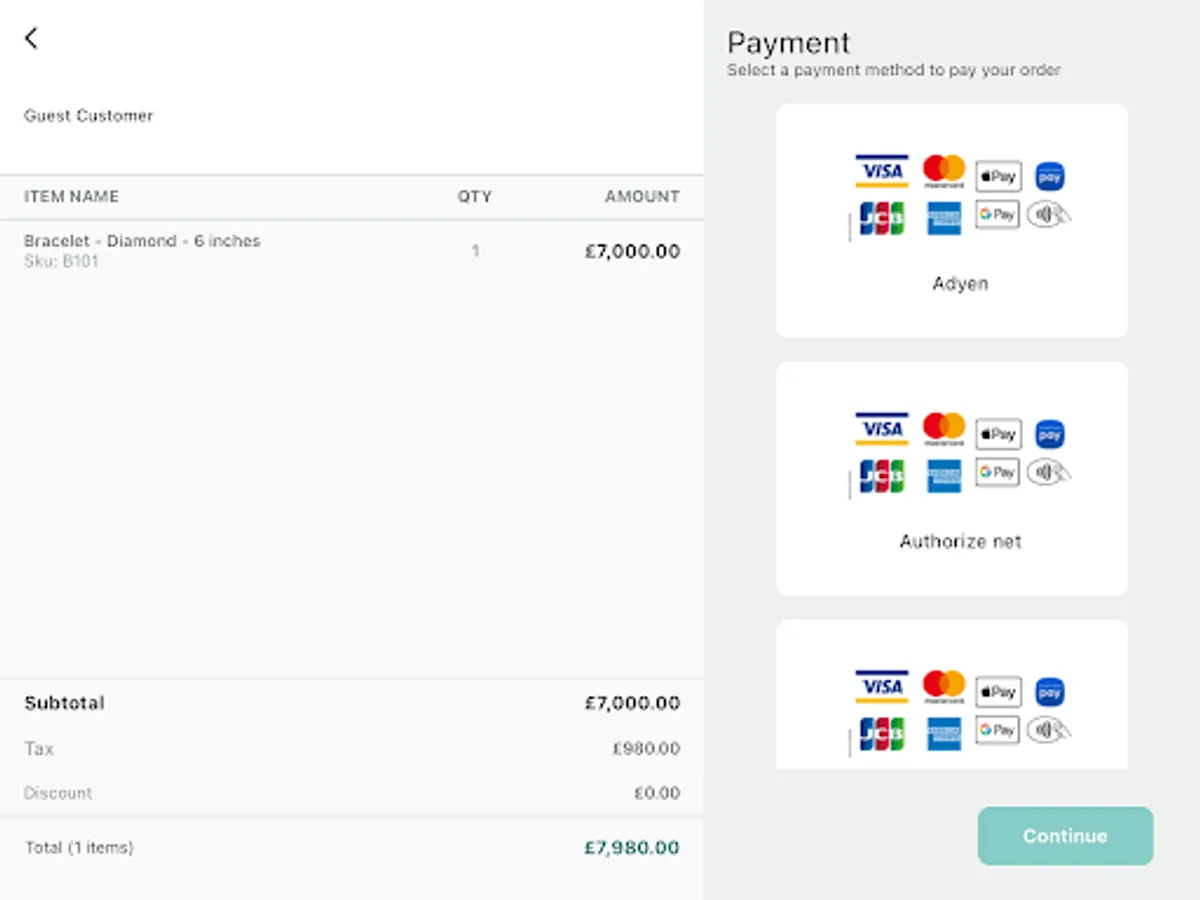Click American Express logo in Authorize net card
The image size is (1200, 900).
pyautogui.click(x=943, y=476)
